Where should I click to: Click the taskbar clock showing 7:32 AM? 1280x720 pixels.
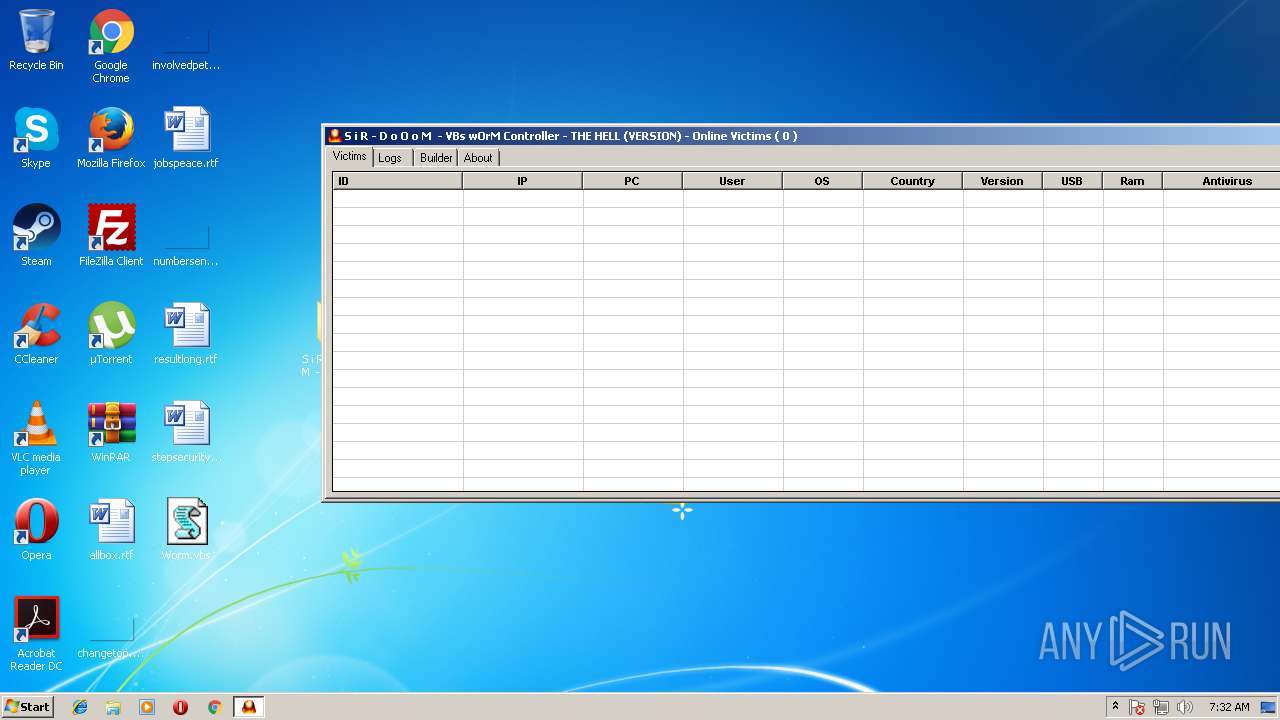click(1229, 707)
